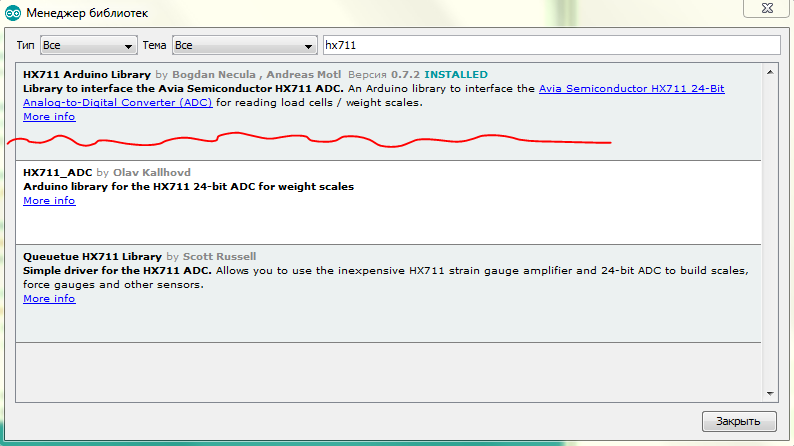The image size is (794, 446).
Task: Open the Тема filter dropdown
Action: coord(245,46)
